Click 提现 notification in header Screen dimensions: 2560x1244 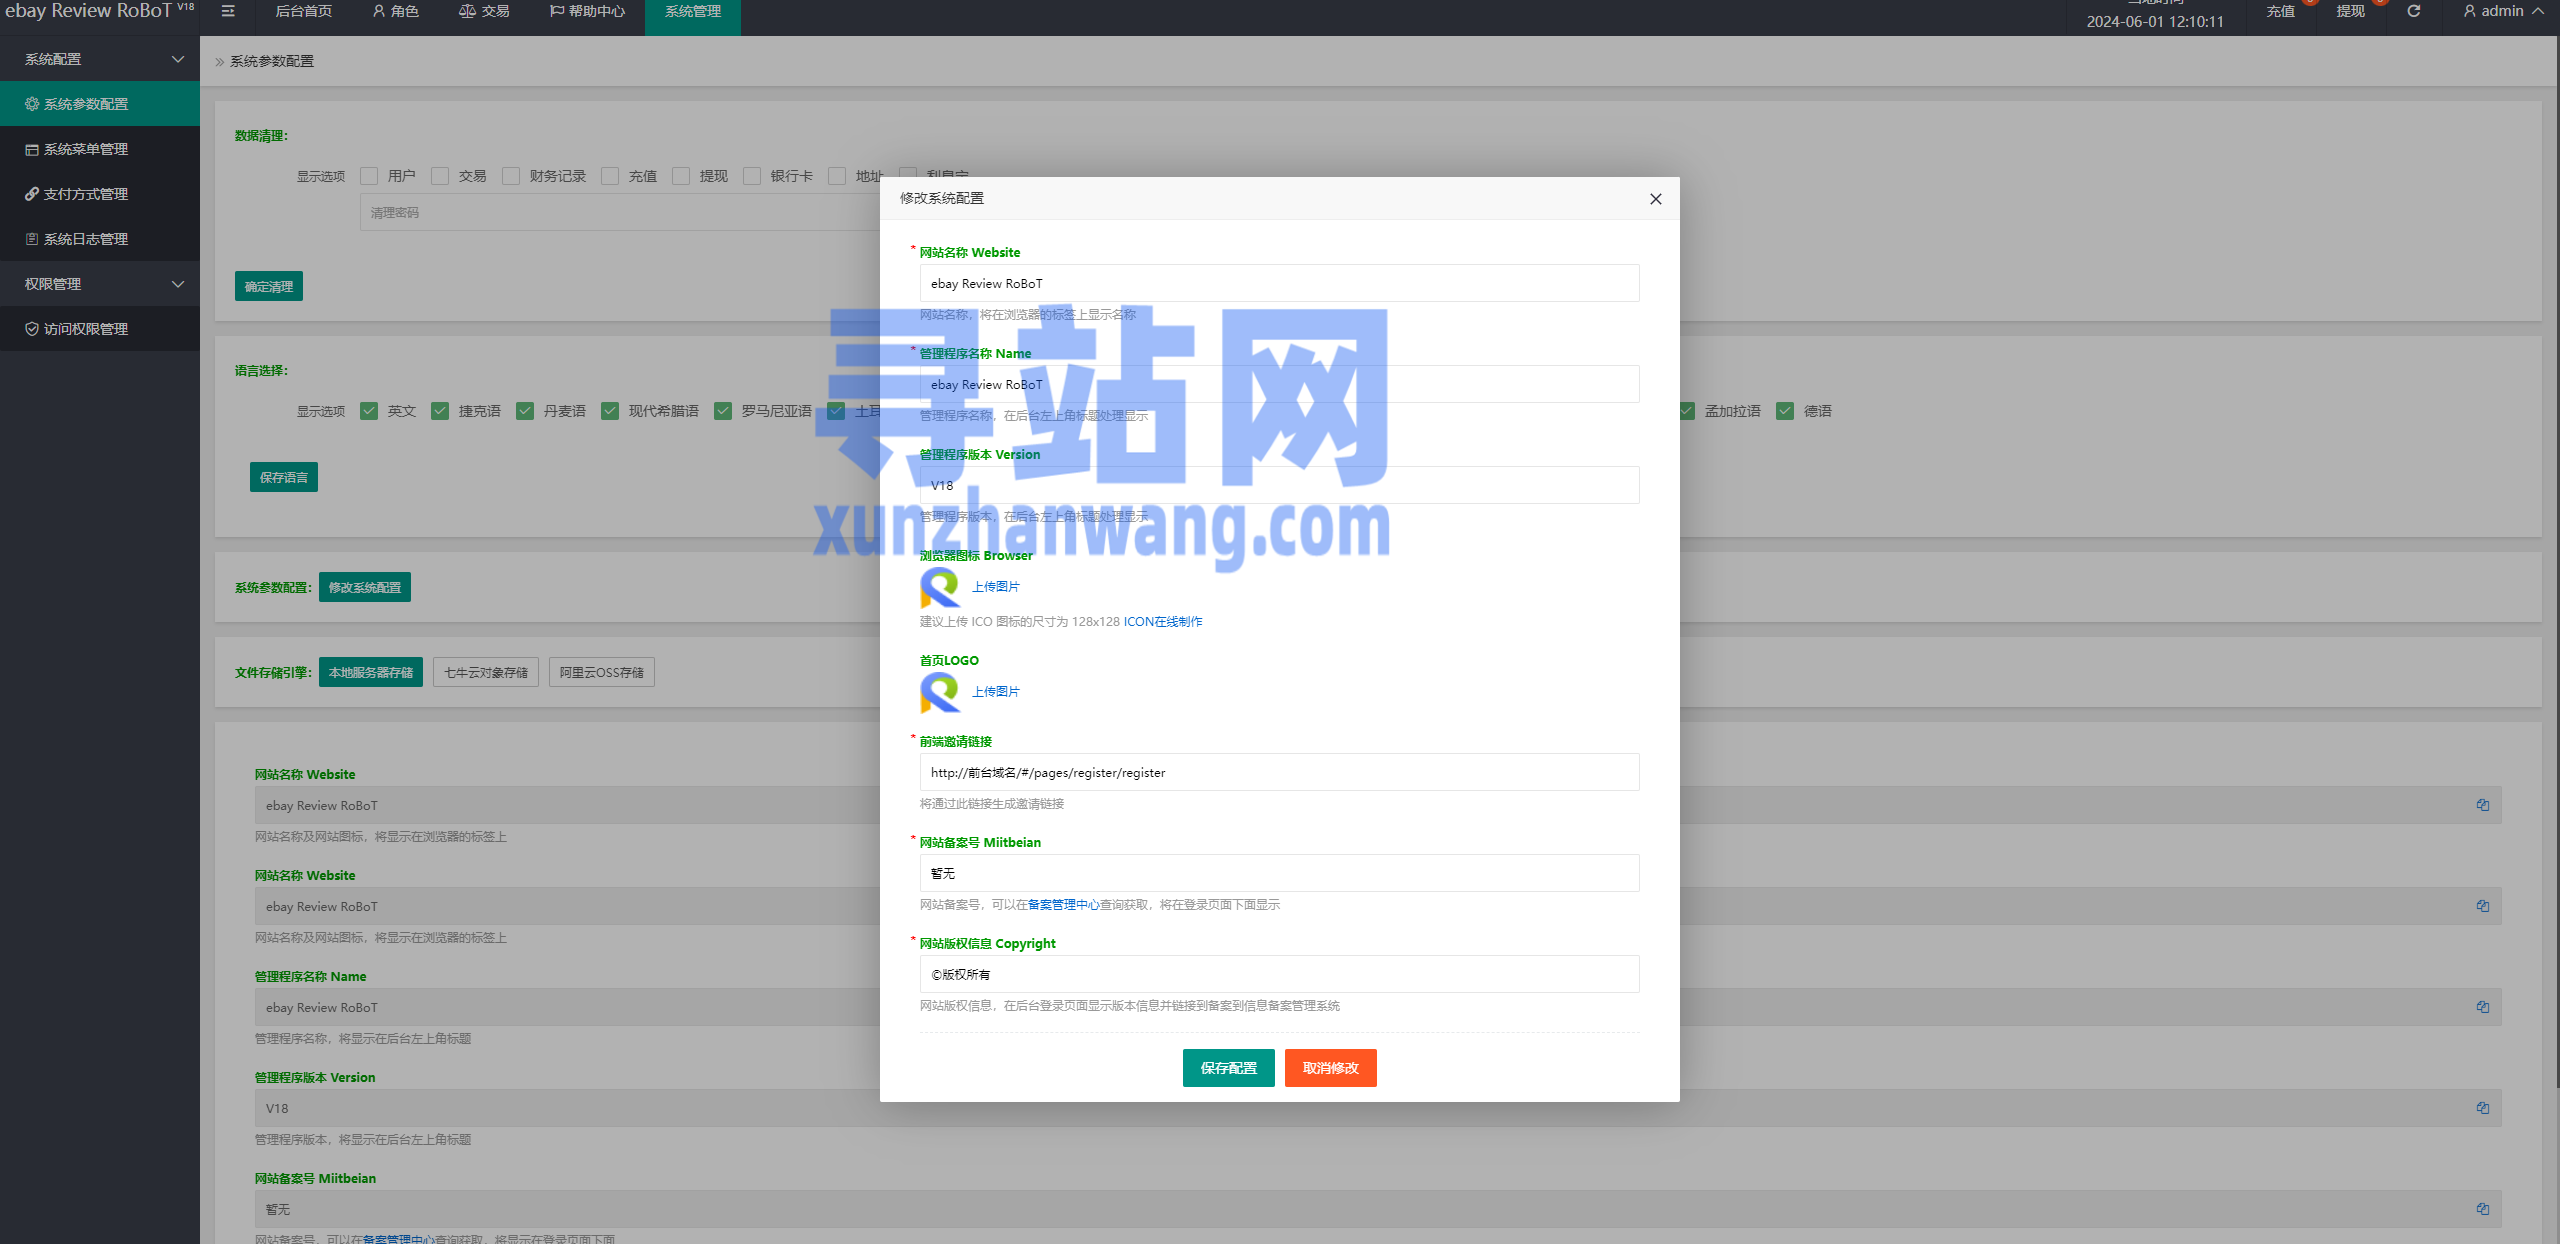(x=2350, y=11)
